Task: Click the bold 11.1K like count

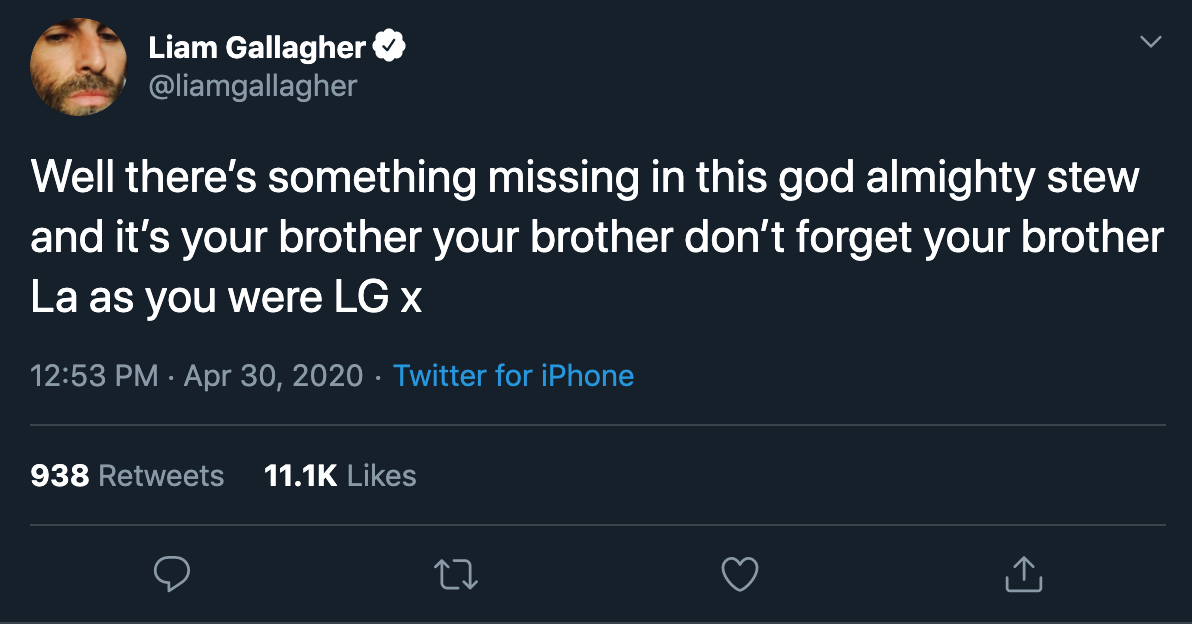Action: pos(300,476)
